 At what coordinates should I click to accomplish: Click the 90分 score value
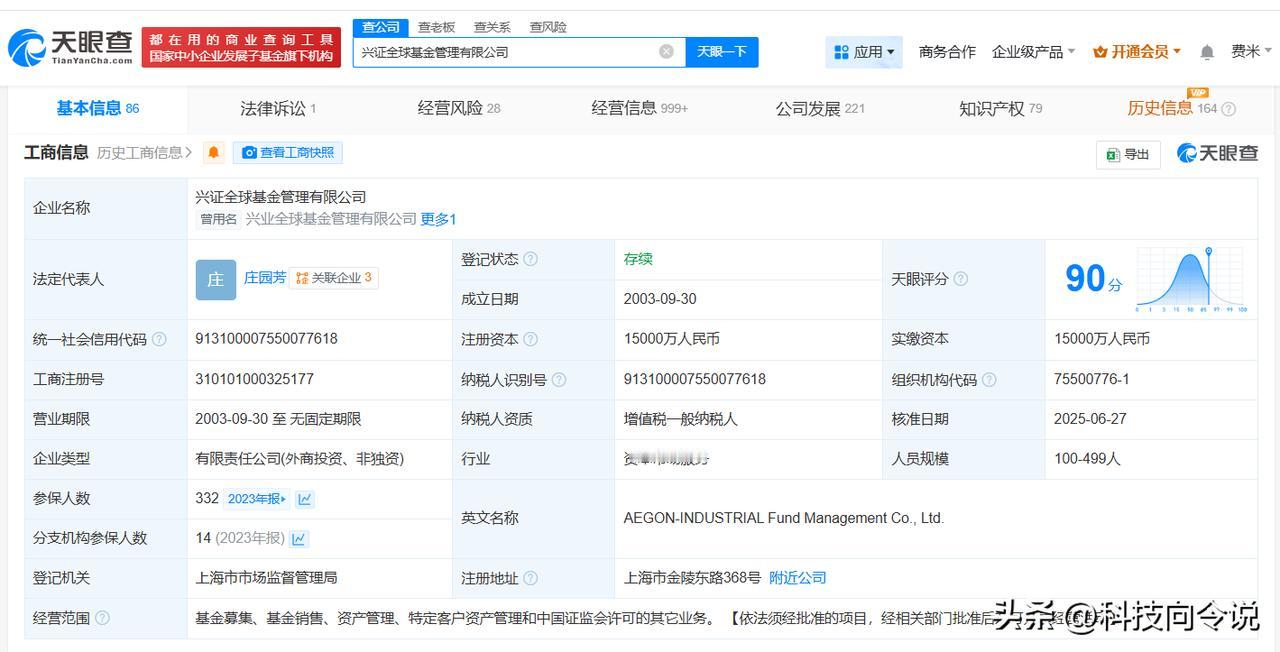[x=1093, y=279]
